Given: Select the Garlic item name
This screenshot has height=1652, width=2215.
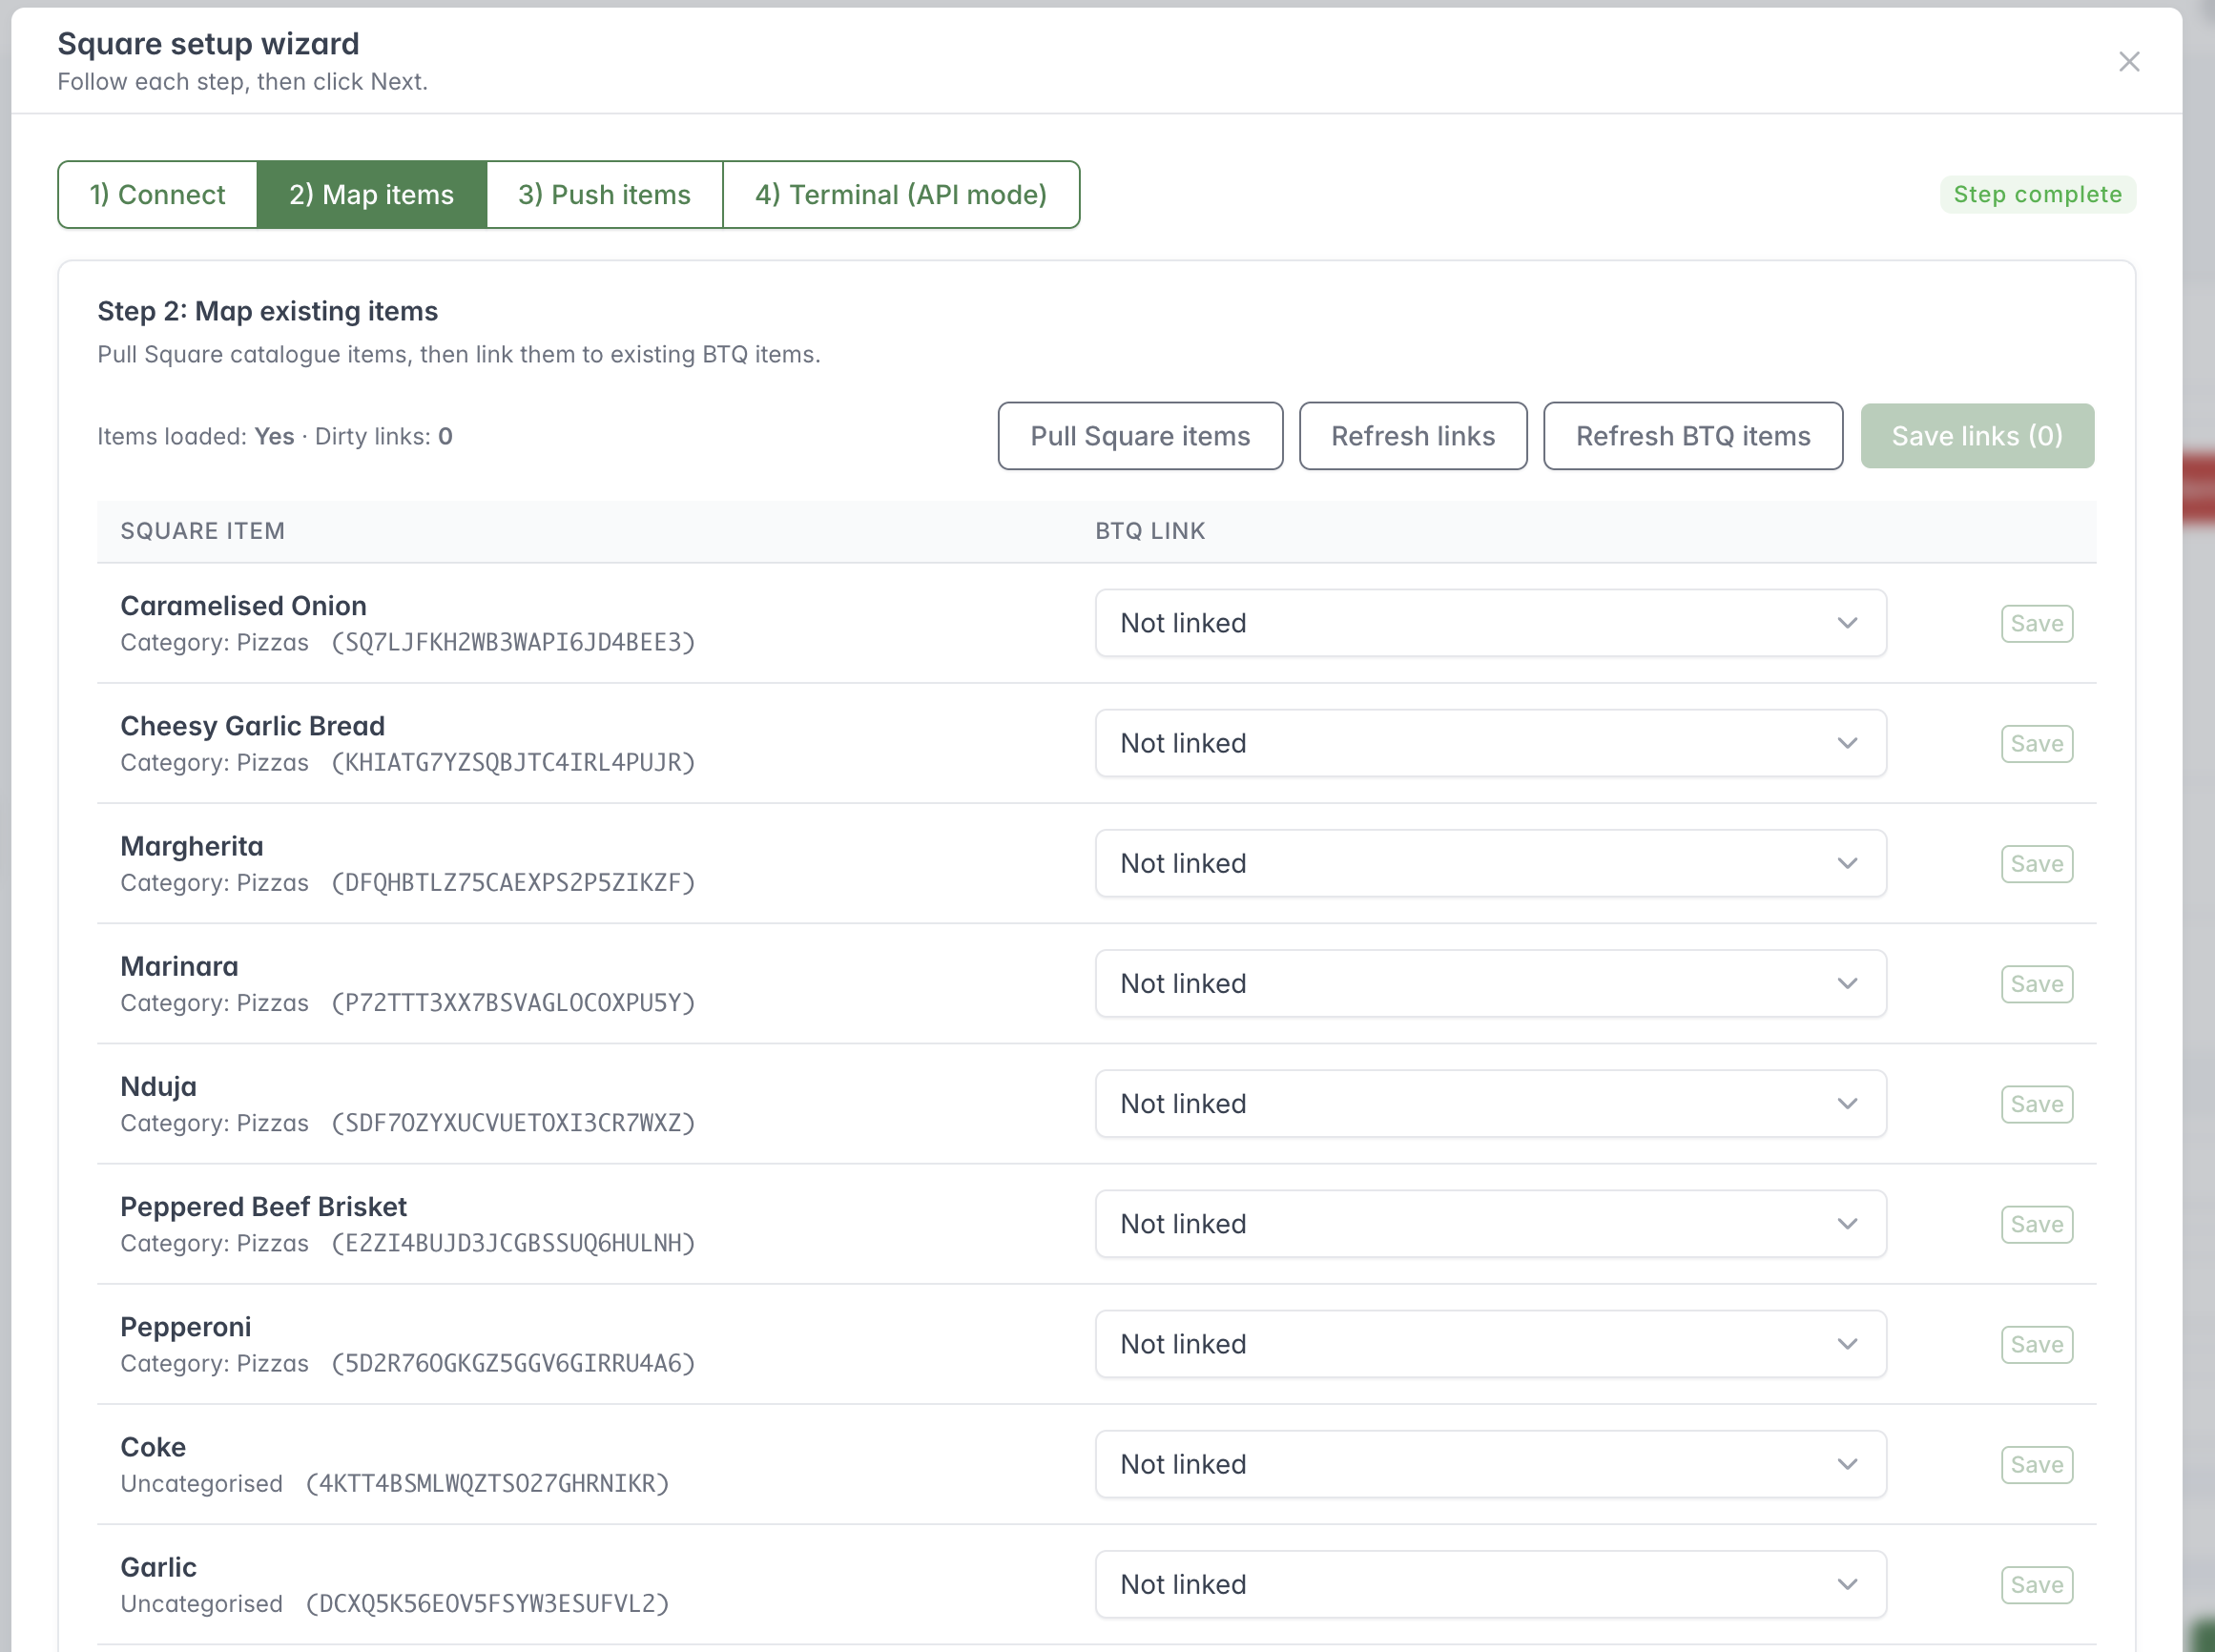Looking at the screenshot, I should click(x=158, y=1567).
